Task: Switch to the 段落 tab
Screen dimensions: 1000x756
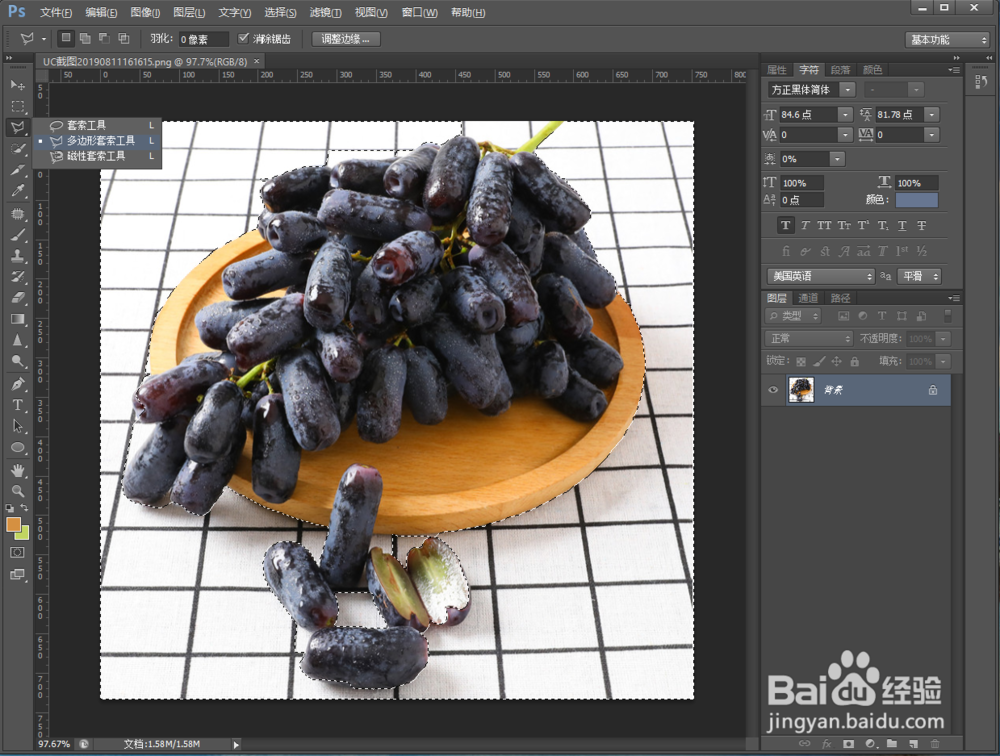Action: [x=840, y=70]
